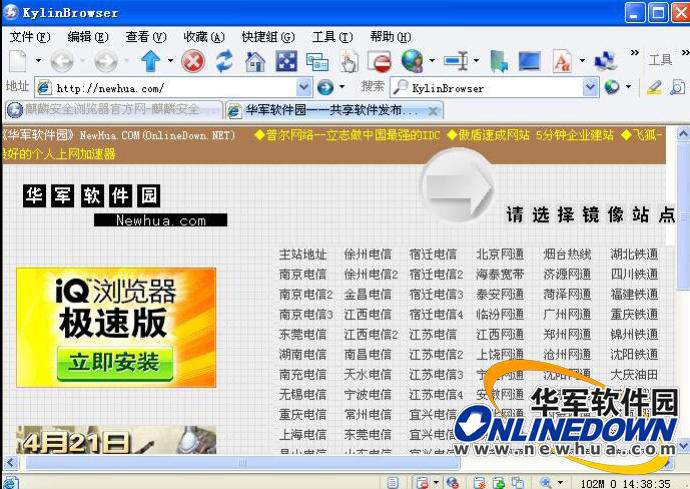The image size is (690, 489).
Task: Expand the address bar URL history dropdown
Action: (x=304, y=87)
